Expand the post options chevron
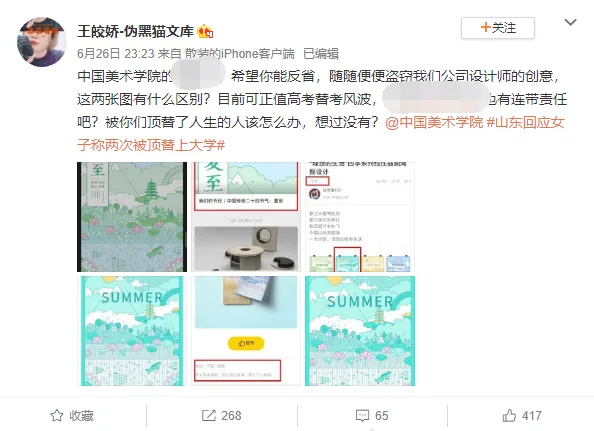 click(571, 22)
